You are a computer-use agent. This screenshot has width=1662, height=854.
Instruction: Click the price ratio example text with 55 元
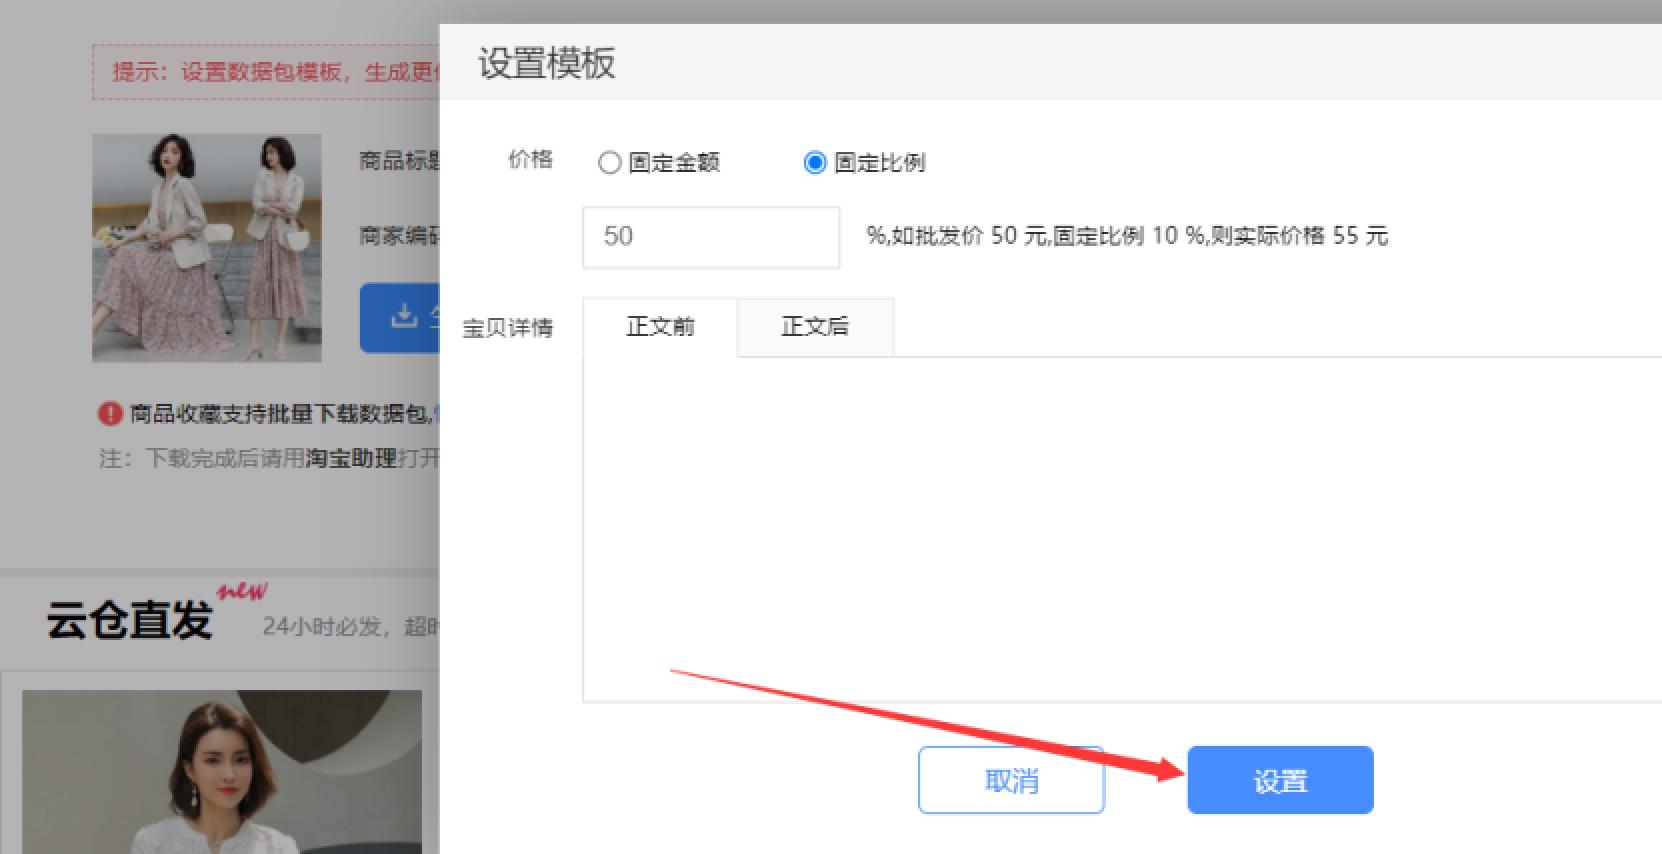pyautogui.click(x=1127, y=236)
